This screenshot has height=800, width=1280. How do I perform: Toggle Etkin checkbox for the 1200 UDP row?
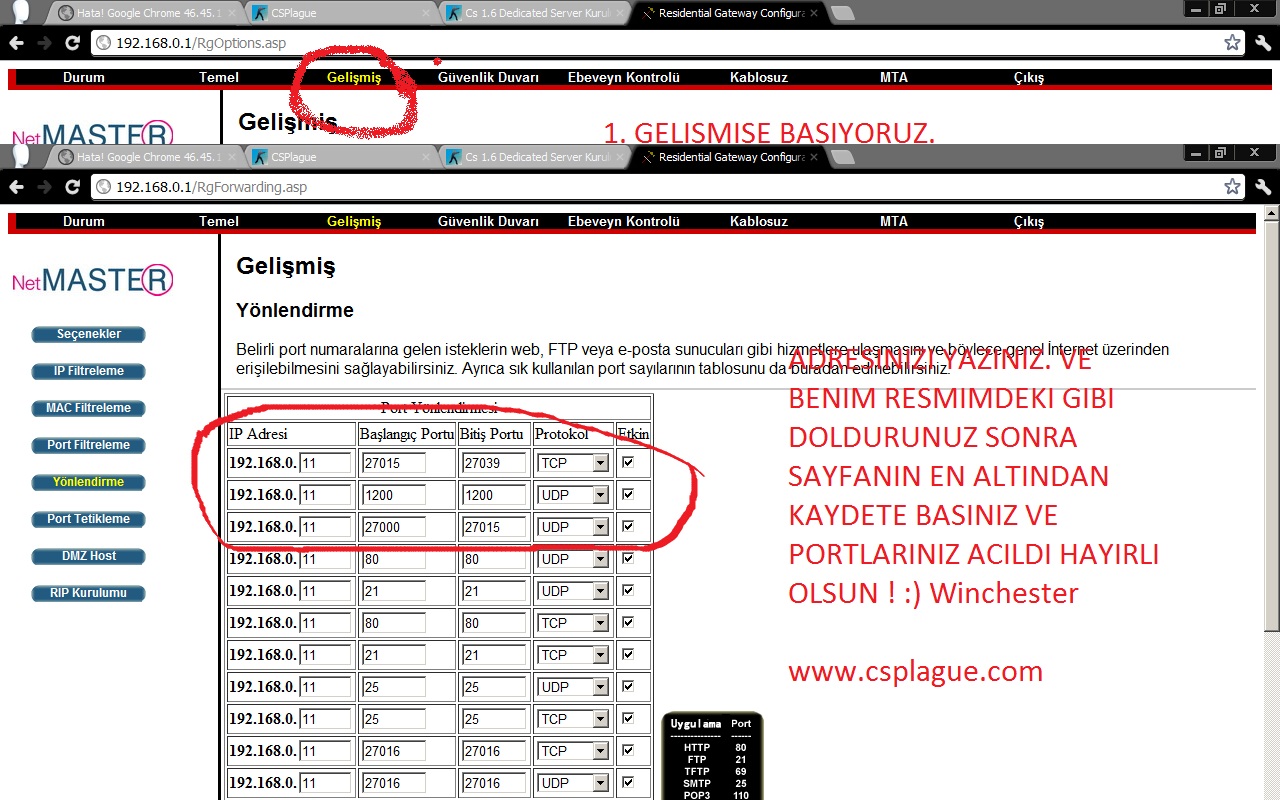pyautogui.click(x=628, y=494)
